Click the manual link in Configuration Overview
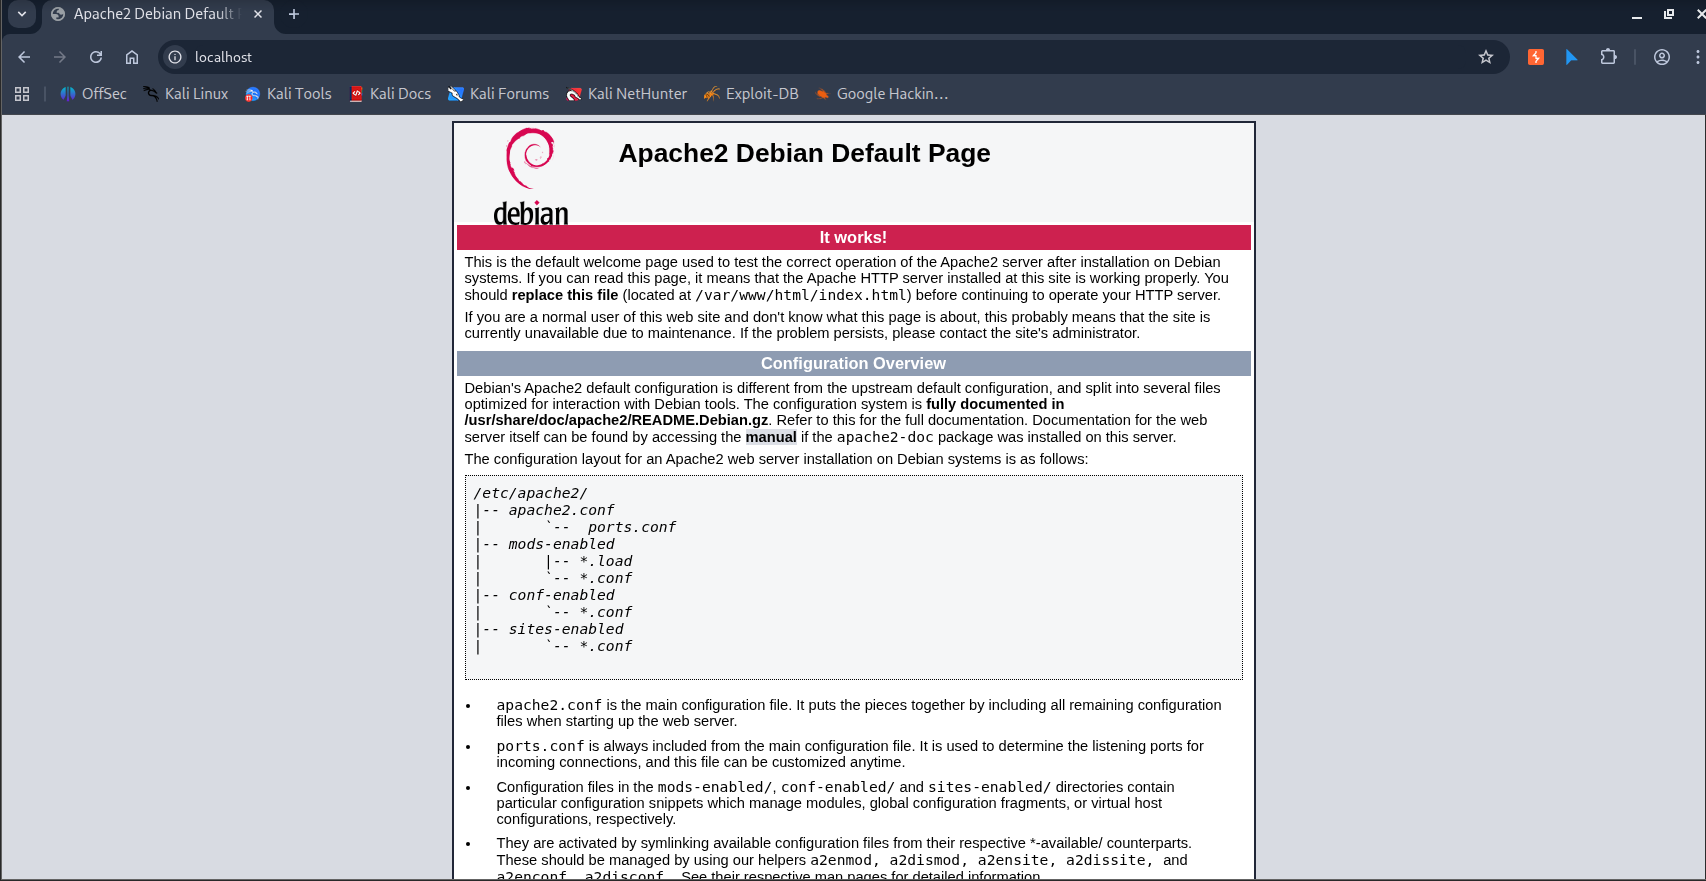1706x881 pixels. pyautogui.click(x=771, y=437)
